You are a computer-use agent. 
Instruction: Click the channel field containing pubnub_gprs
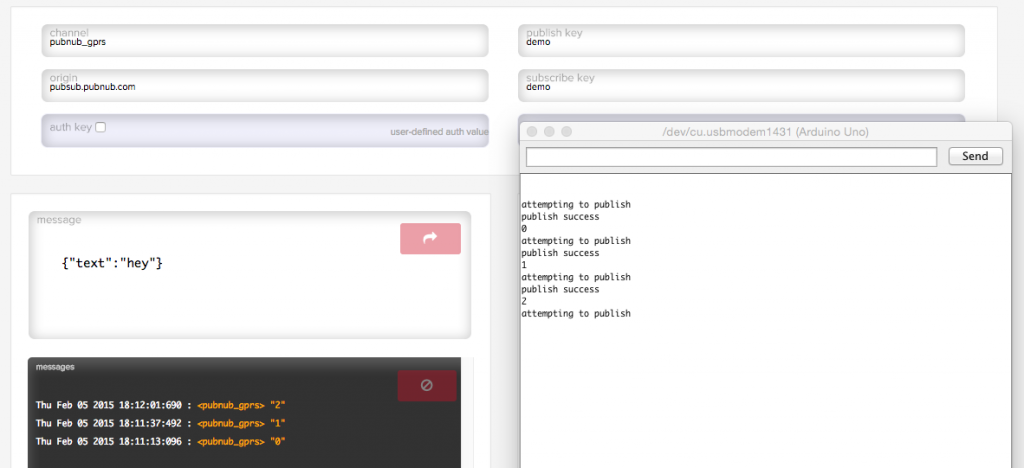click(264, 41)
